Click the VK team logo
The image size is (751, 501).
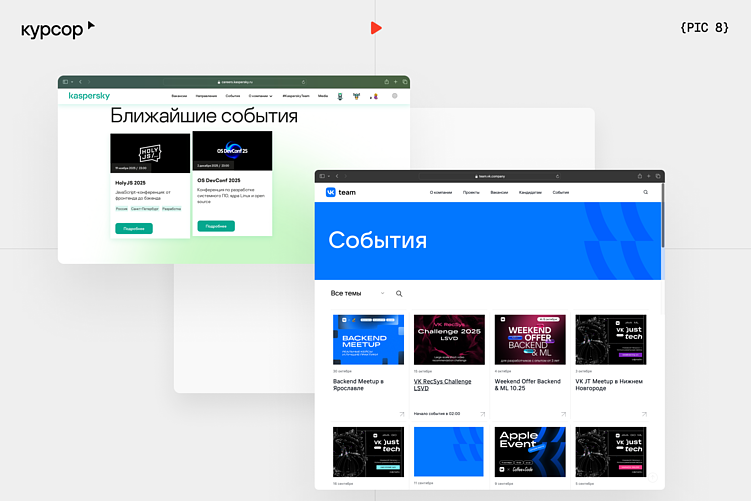click(x=341, y=192)
